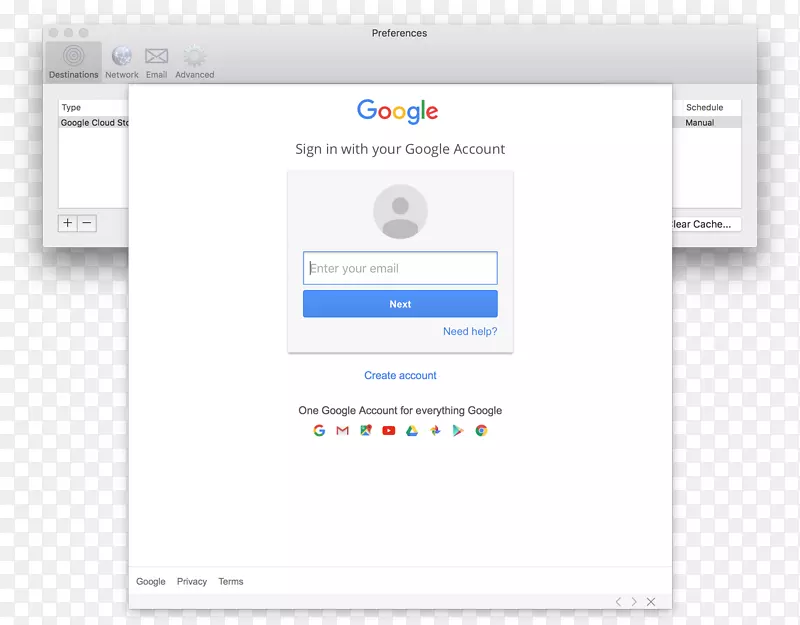
Task: Click the Google G service icon
Action: (319, 431)
